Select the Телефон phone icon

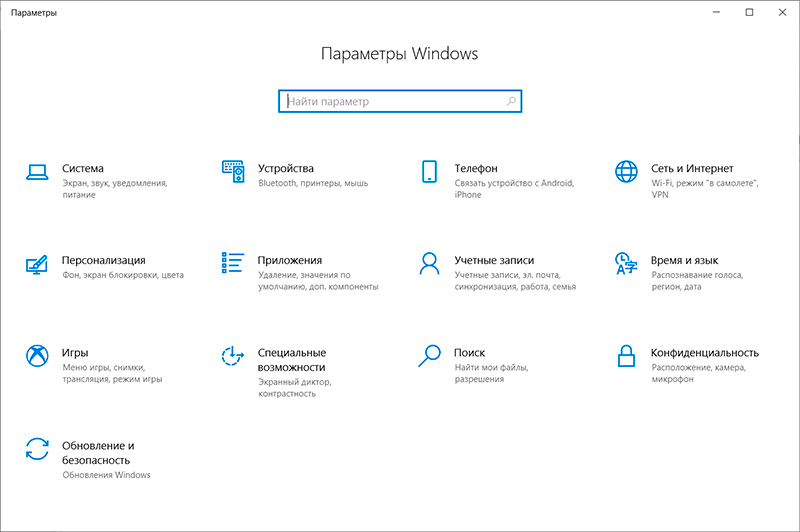[429, 171]
